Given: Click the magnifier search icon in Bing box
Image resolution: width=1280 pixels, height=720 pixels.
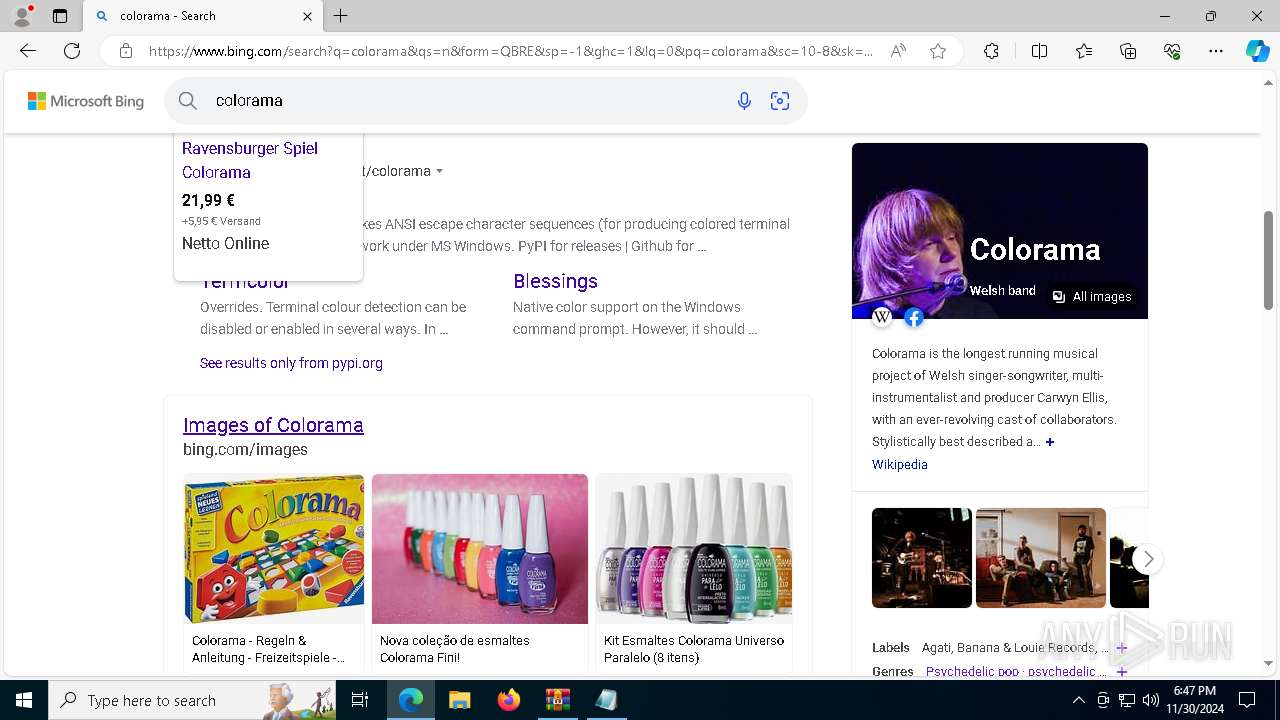Looking at the screenshot, I should [x=188, y=101].
